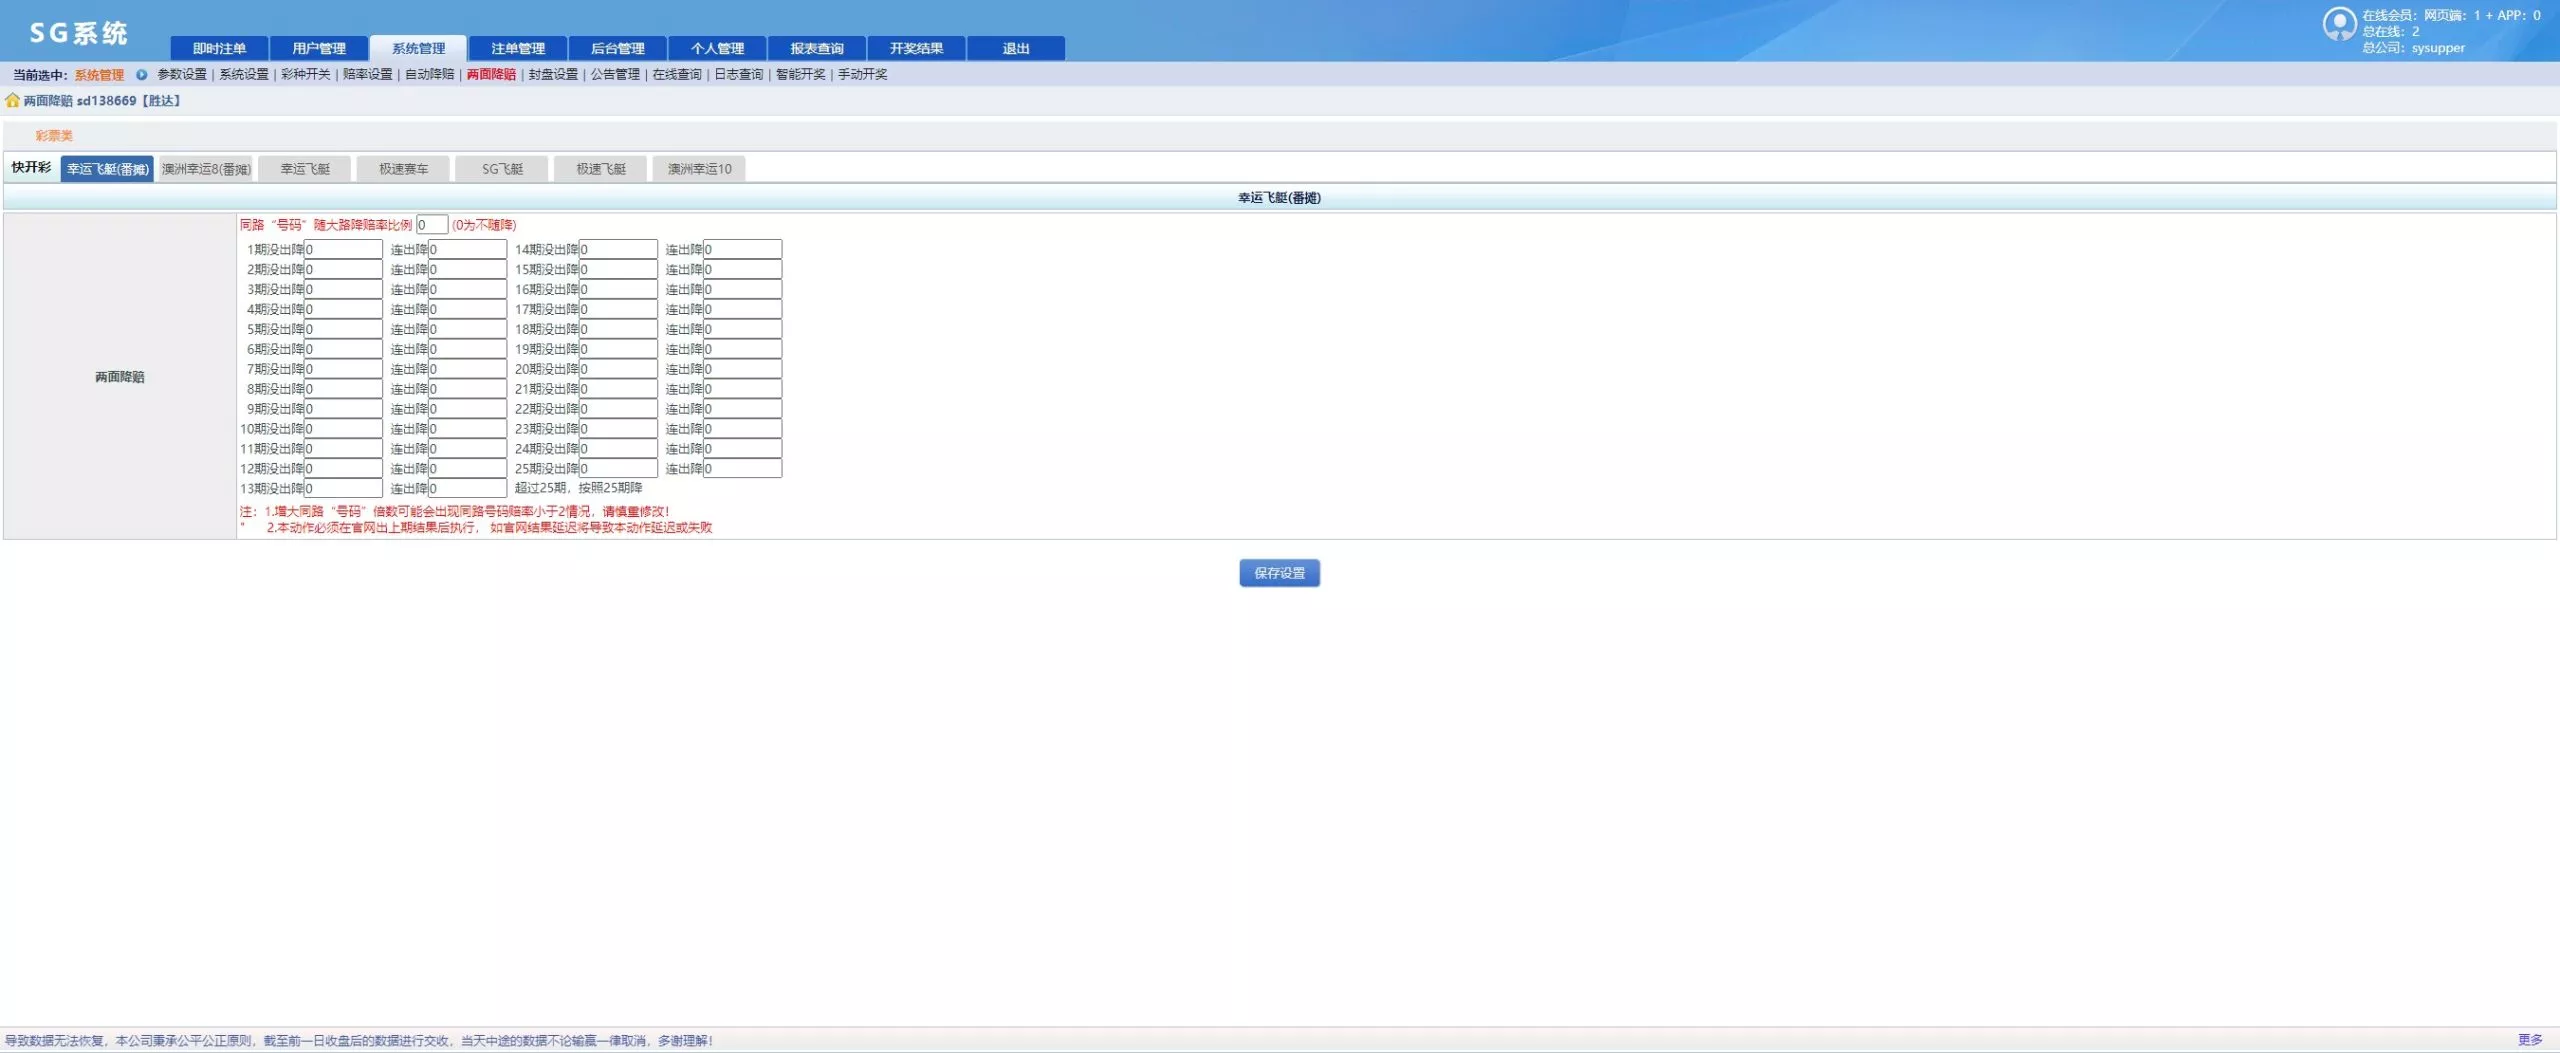Image resolution: width=2560 pixels, height=1053 pixels.
Task: Go to 自动降赔 submenu link
Action: coord(429,75)
